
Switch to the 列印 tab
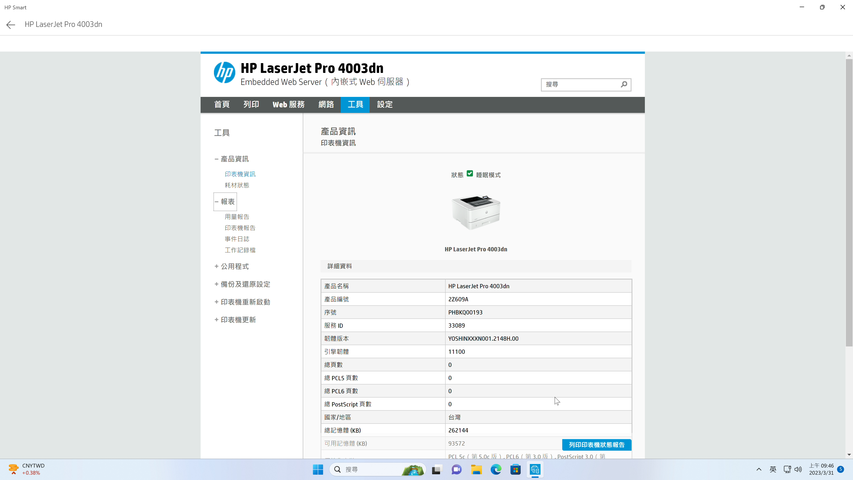tap(251, 104)
